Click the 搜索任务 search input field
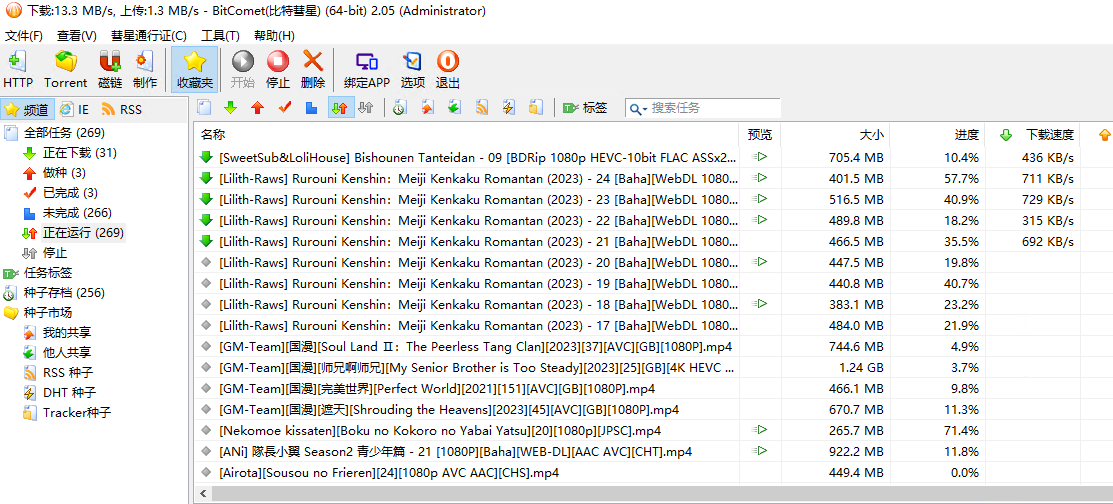 tap(710, 108)
